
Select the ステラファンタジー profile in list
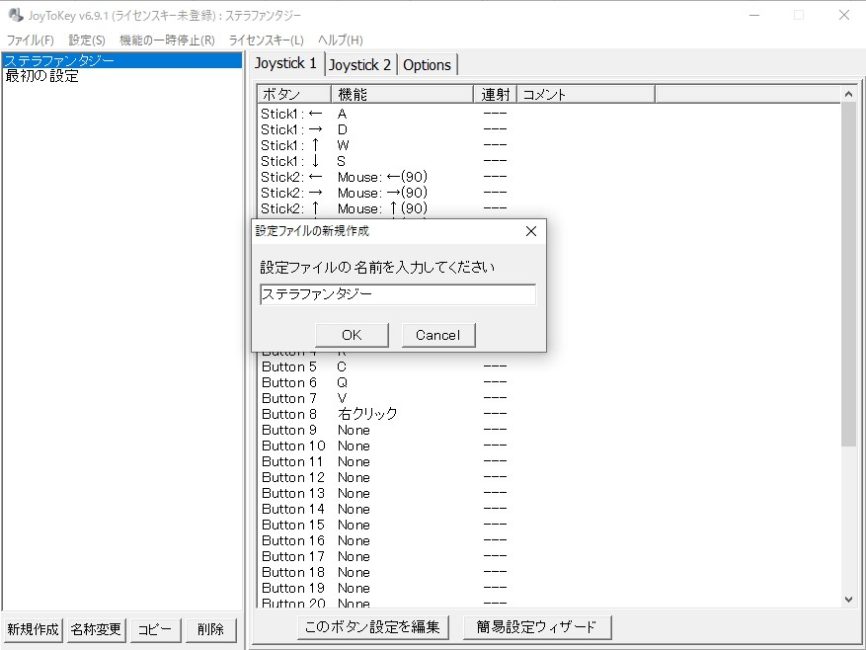122,60
